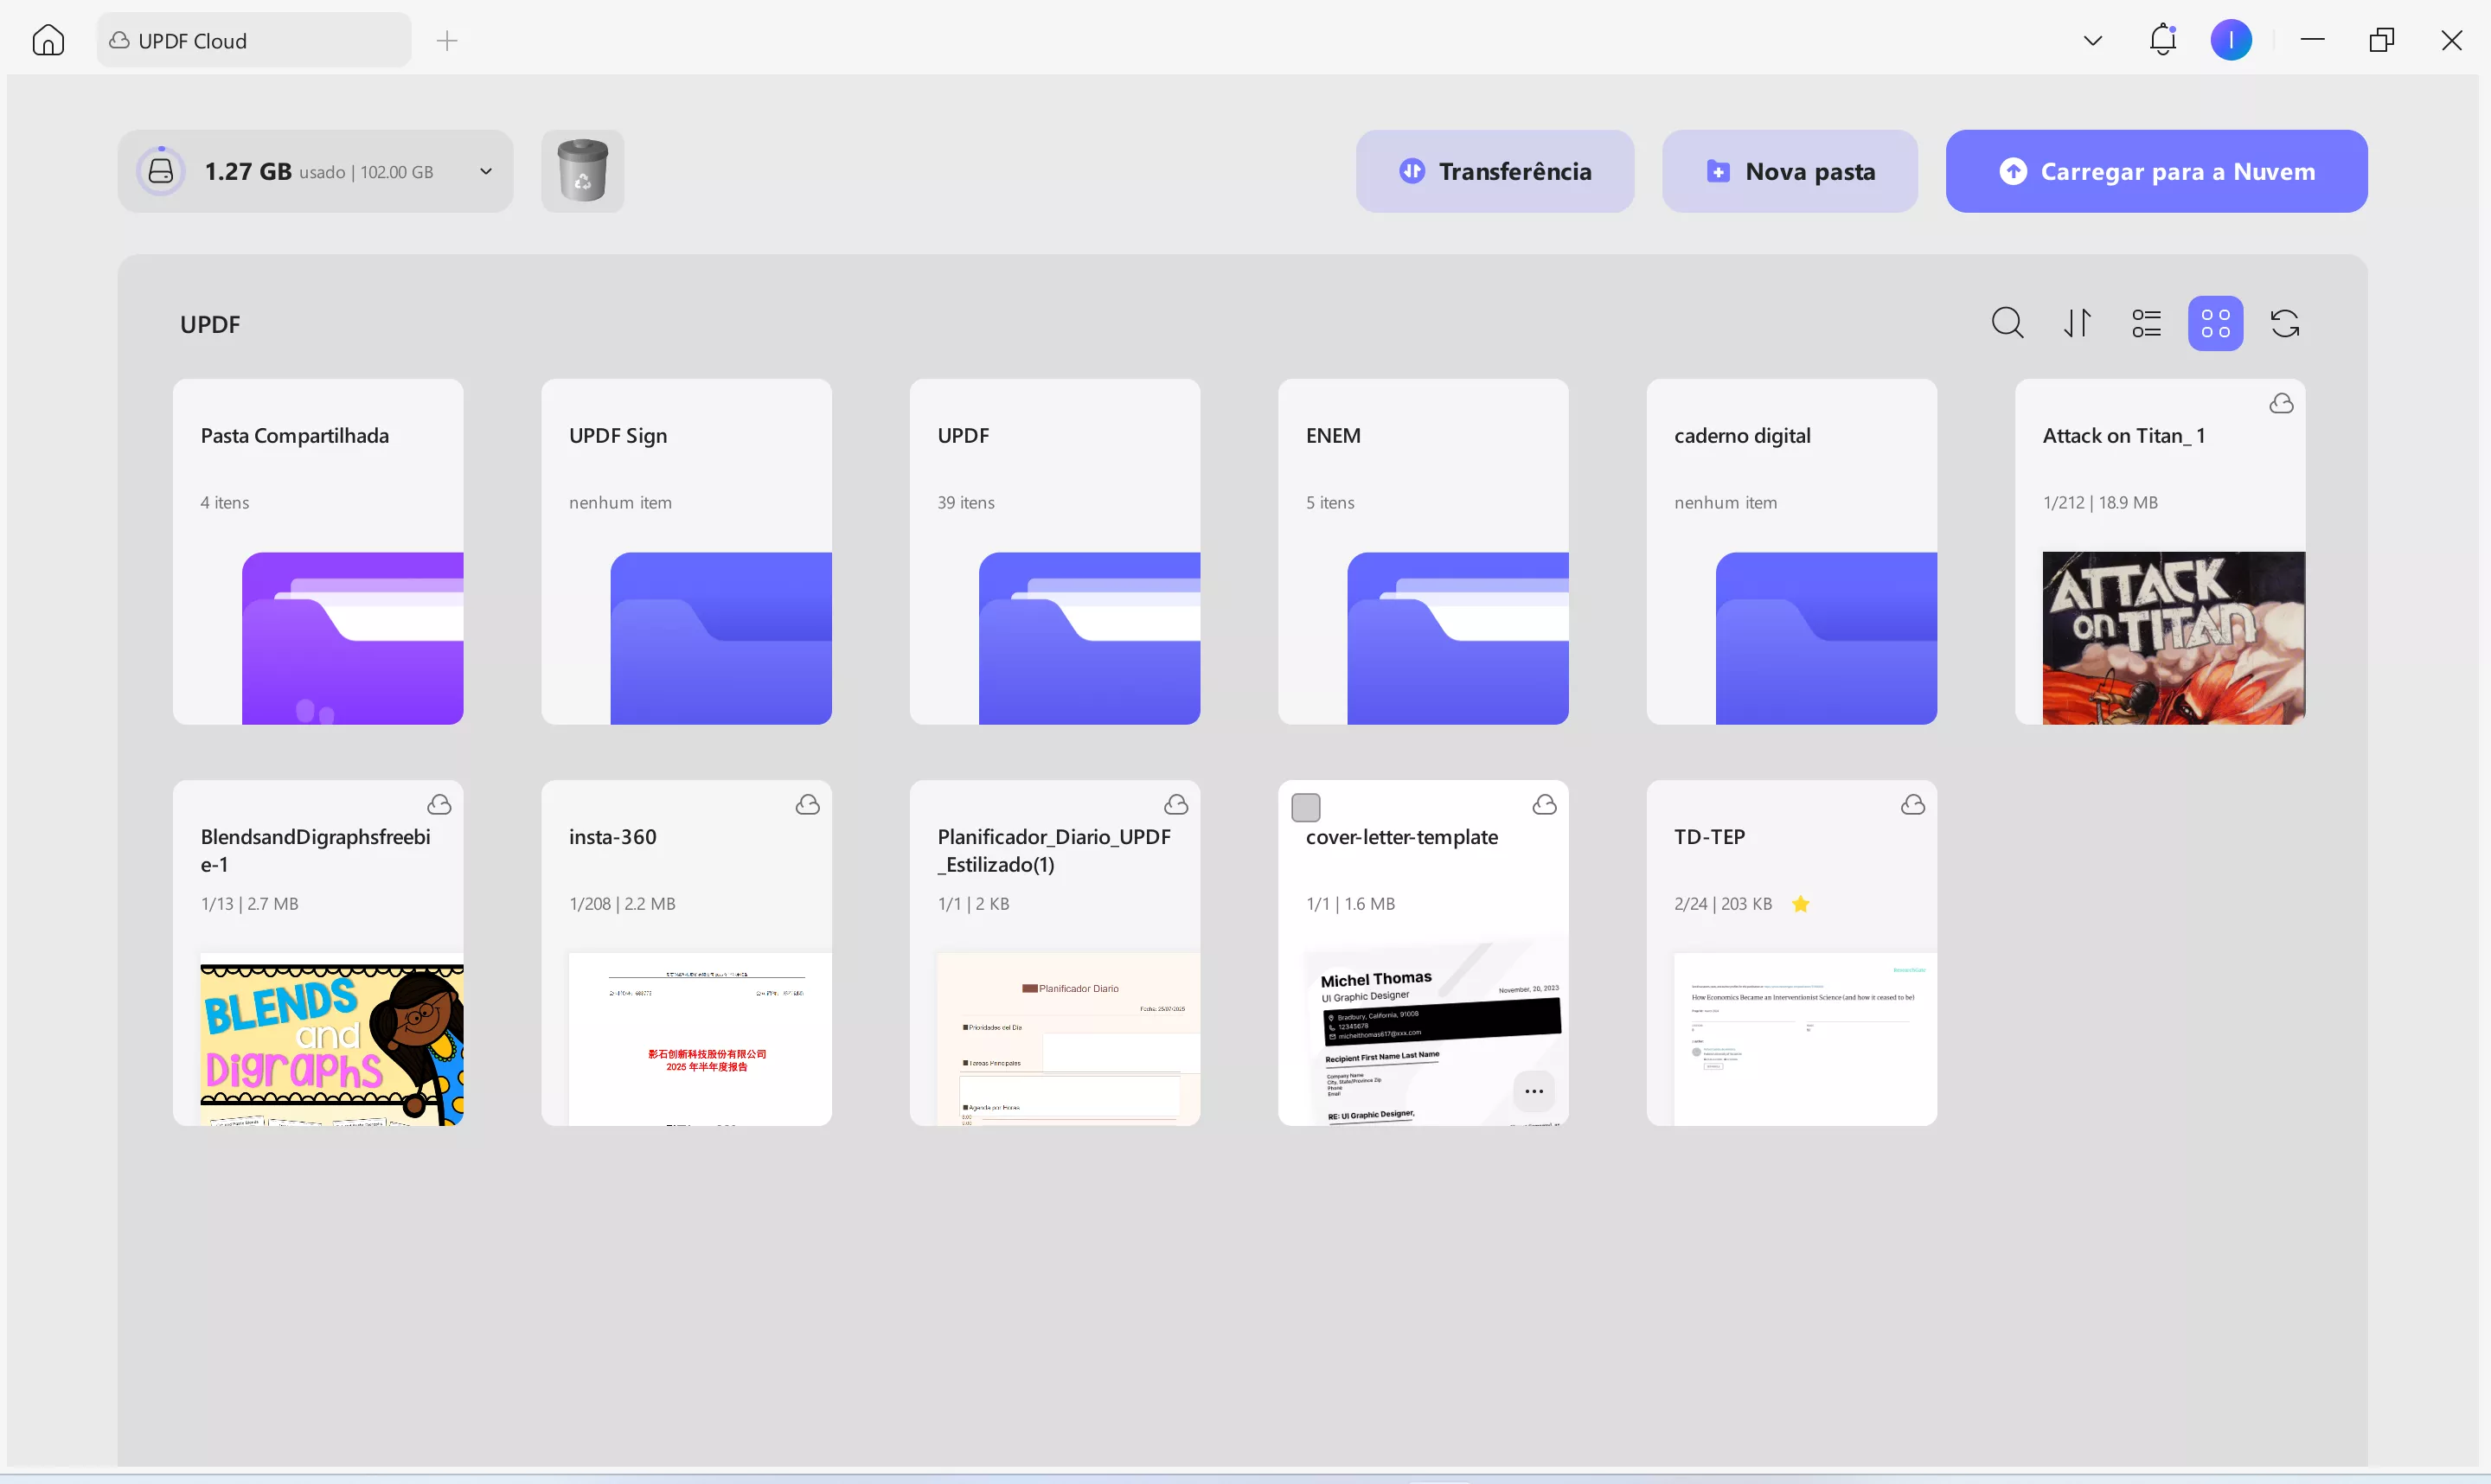The width and height of the screenshot is (2491, 1484).
Task: Click cloud icon on TD-TEP card
Action: [1913, 805]
